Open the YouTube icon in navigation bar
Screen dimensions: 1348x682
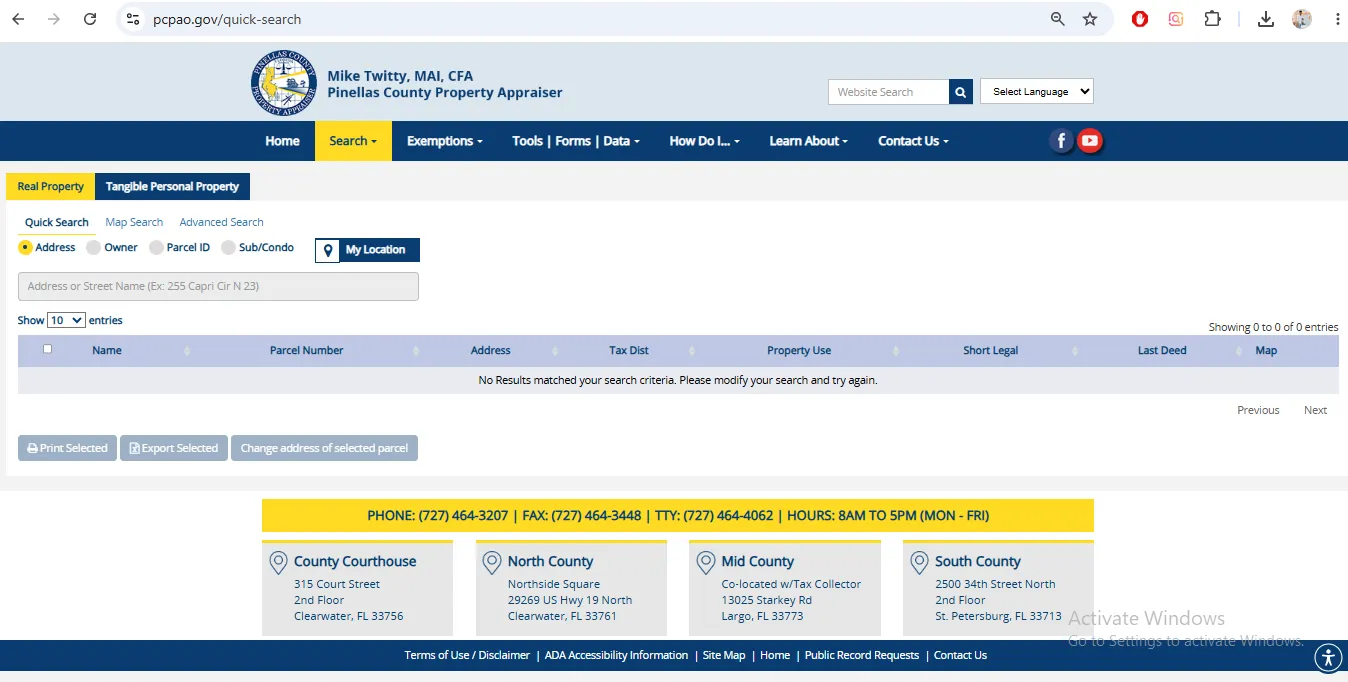pos(1090,141)
